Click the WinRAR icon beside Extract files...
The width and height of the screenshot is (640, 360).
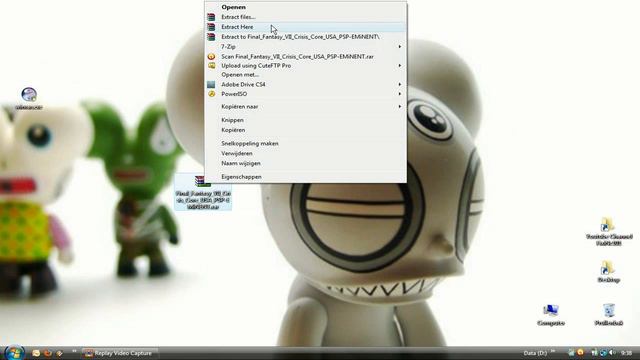[211, 17]
